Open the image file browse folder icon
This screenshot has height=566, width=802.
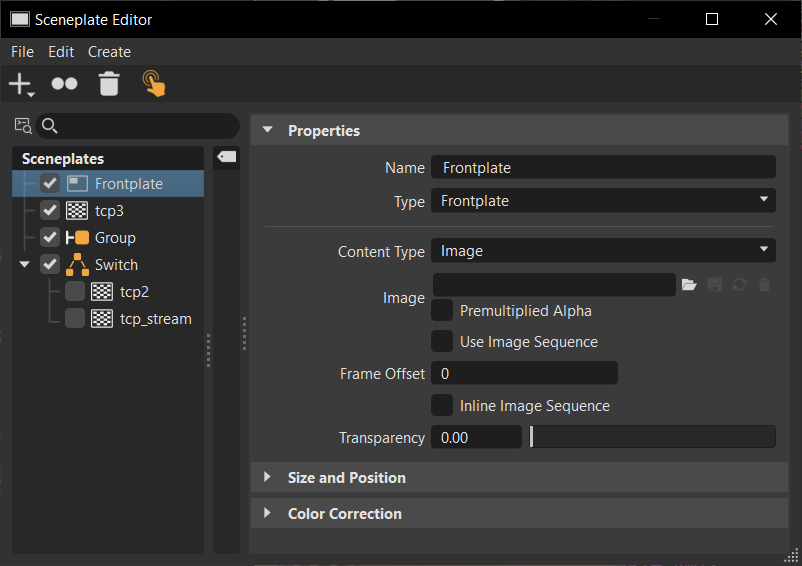[689, 285]
